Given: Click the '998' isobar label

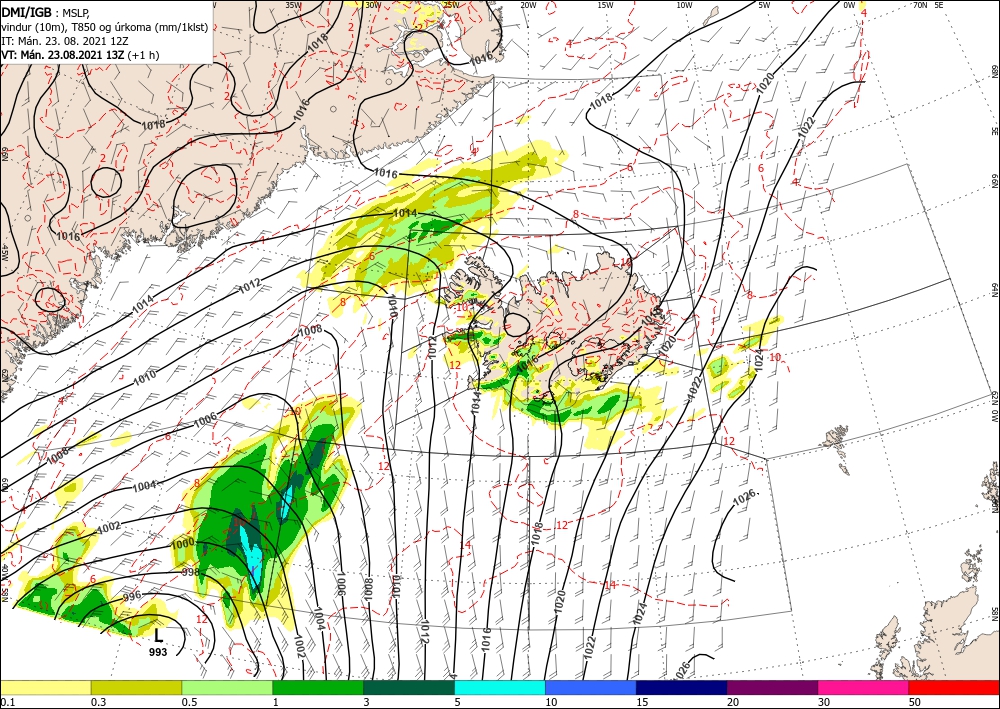Looking at the screenshot, I should (x=191, y=572).
